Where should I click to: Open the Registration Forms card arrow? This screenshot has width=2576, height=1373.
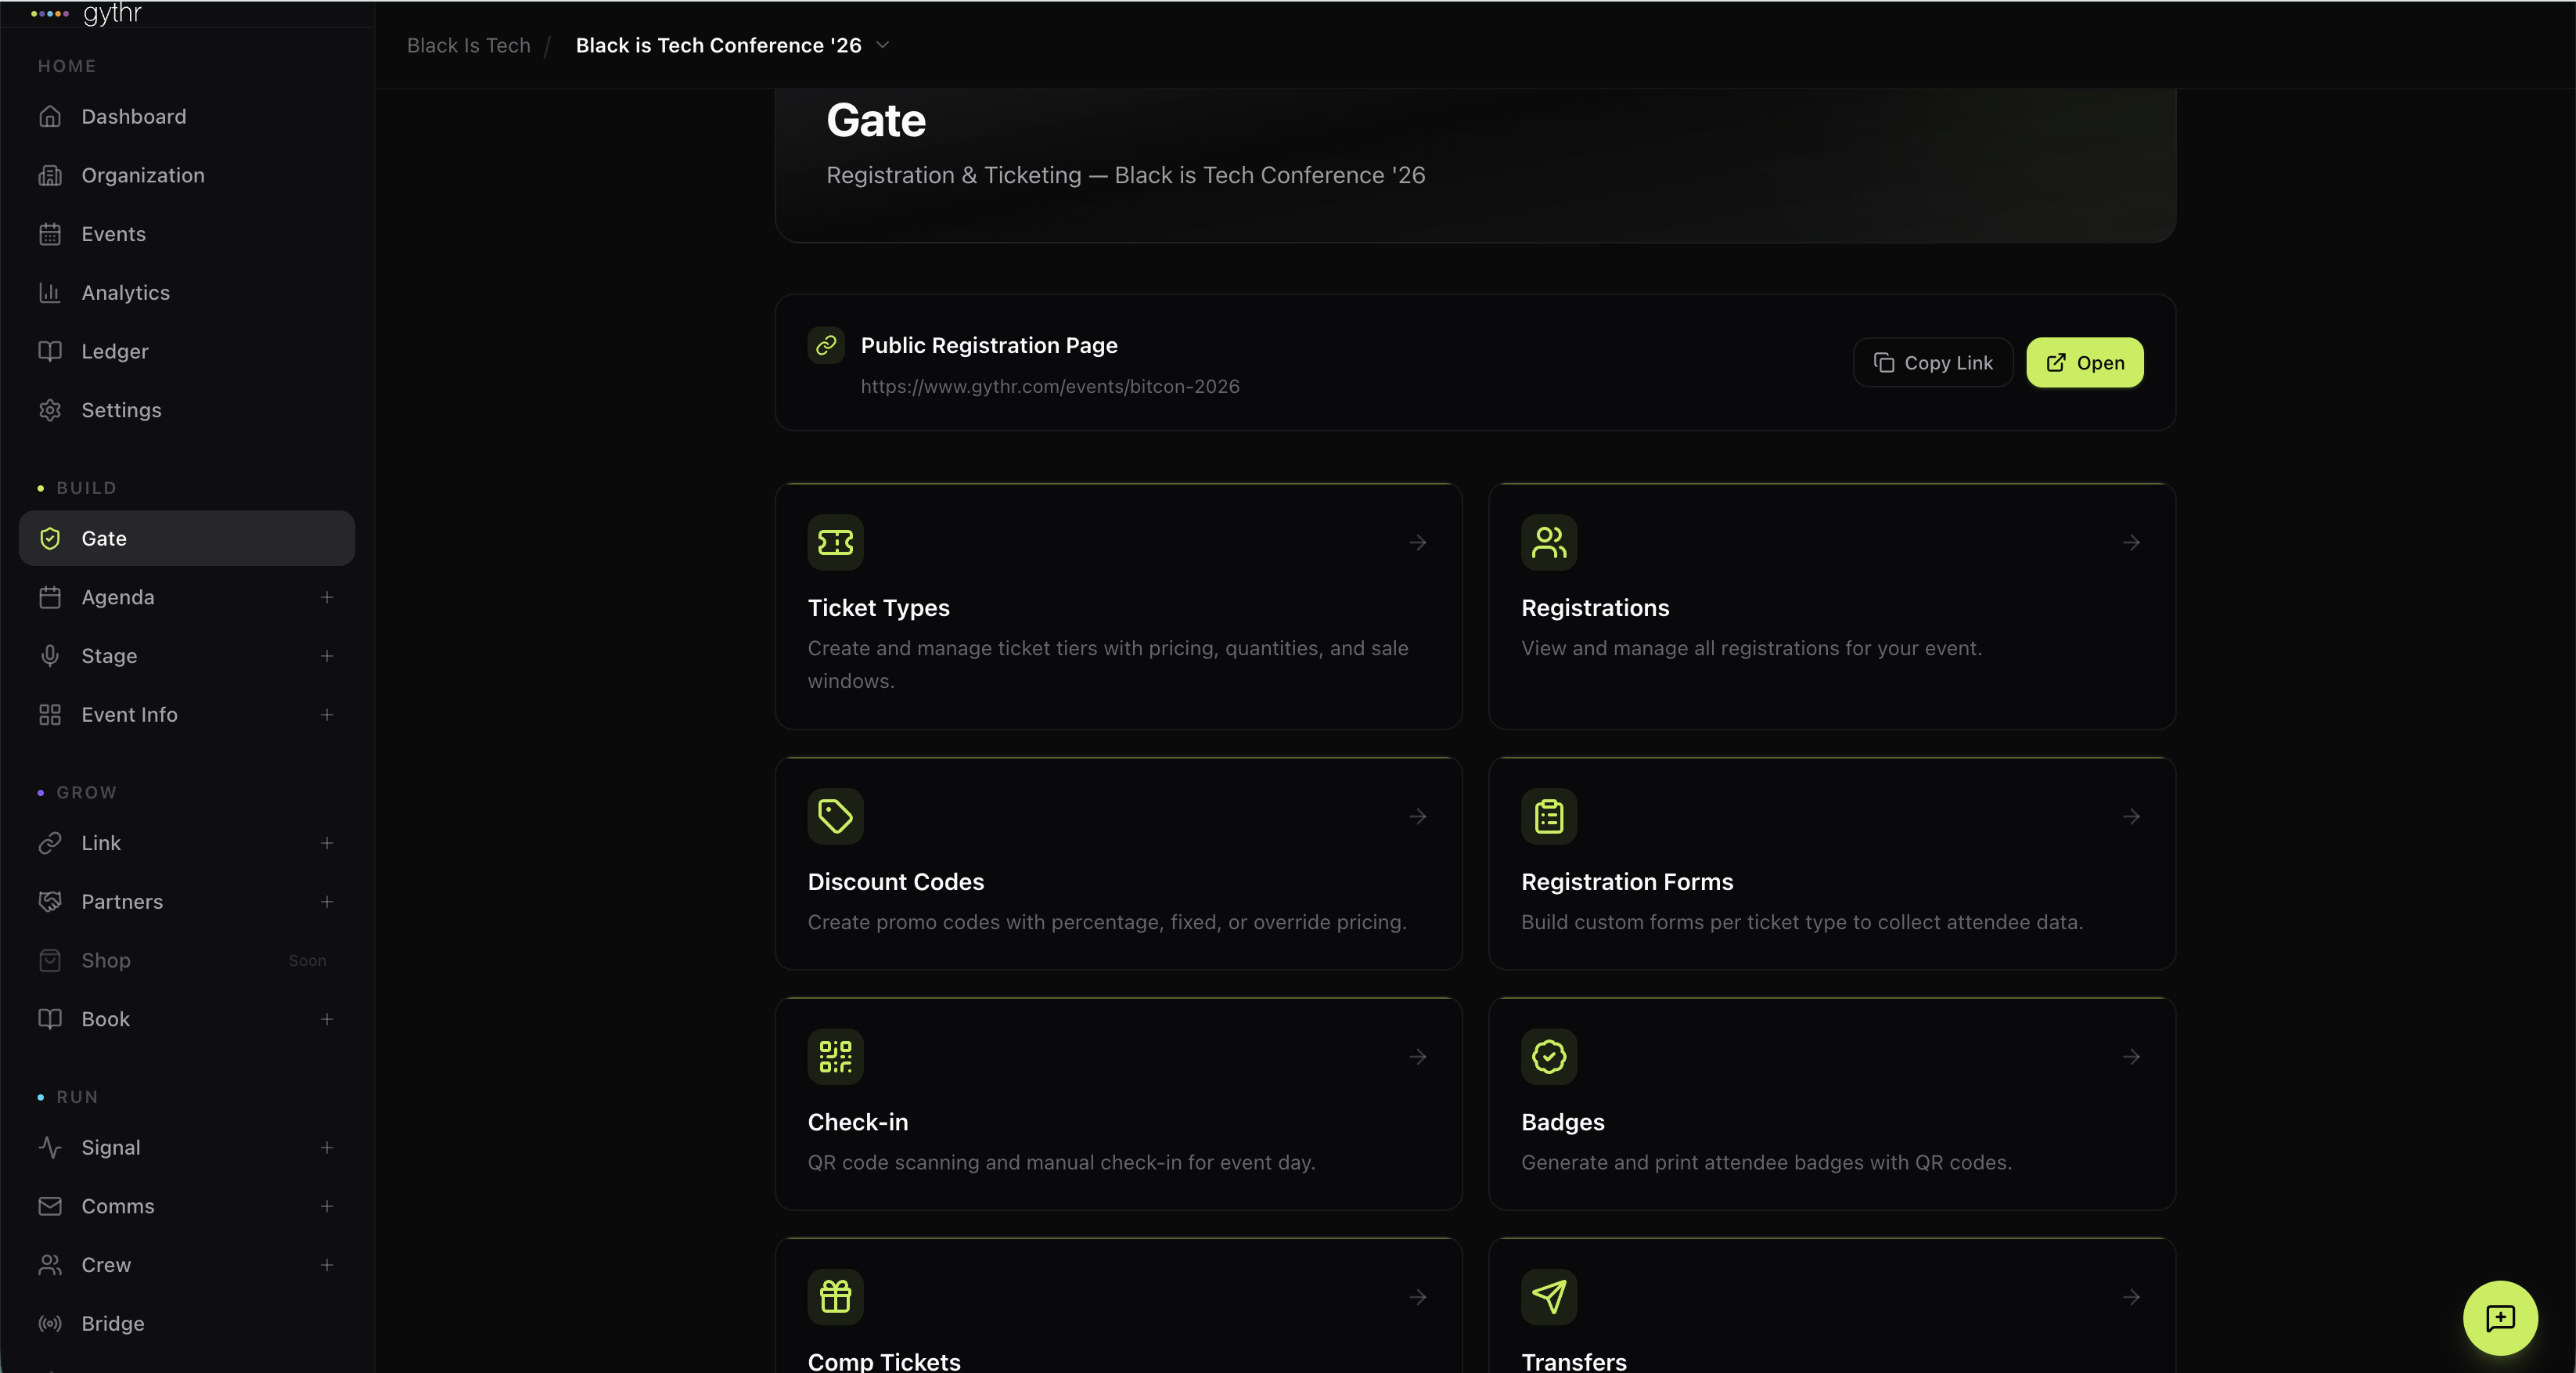pos(2131,816)
